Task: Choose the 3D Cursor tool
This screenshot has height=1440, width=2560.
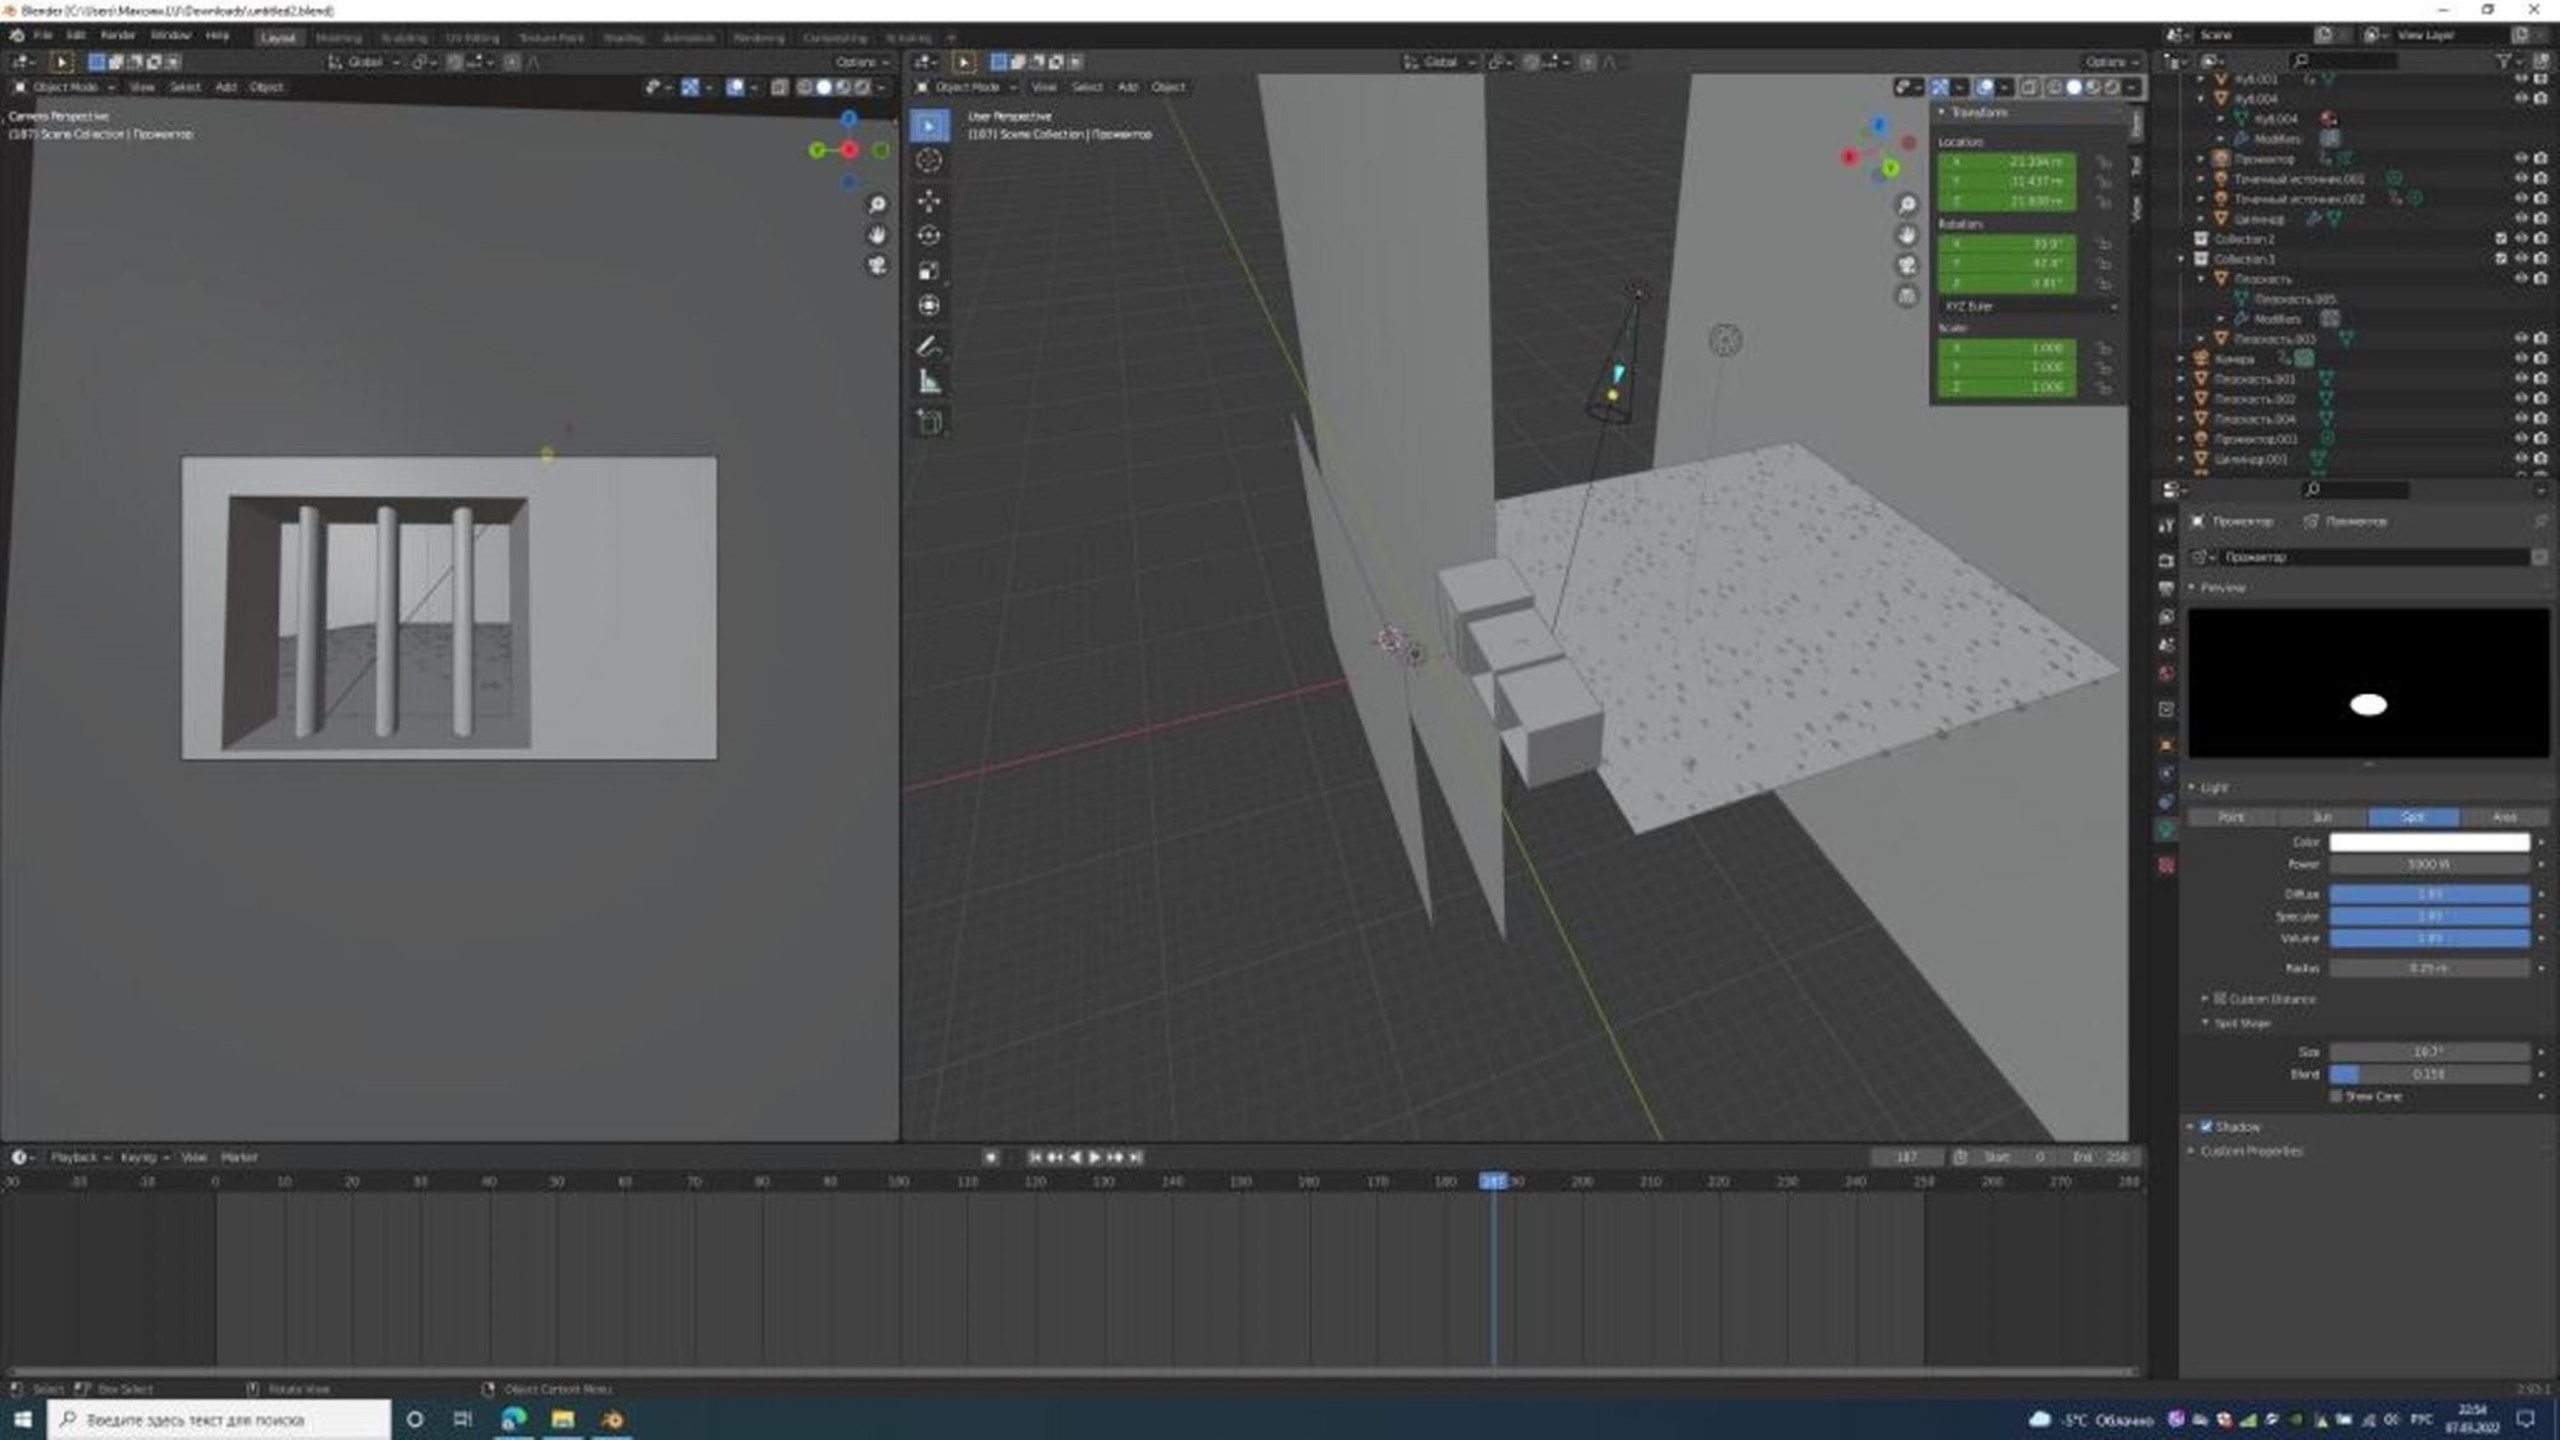Action: pos(929,160)
